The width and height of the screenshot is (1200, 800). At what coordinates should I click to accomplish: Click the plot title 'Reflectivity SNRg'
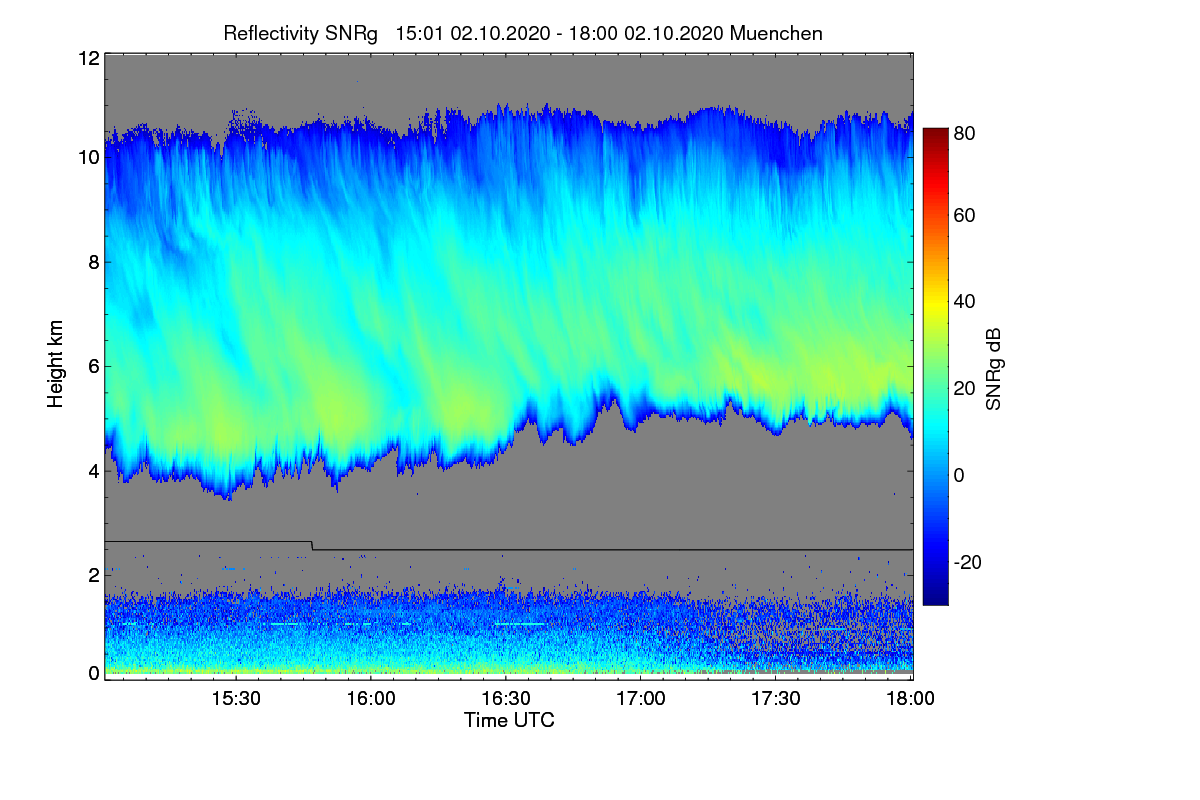300,33
